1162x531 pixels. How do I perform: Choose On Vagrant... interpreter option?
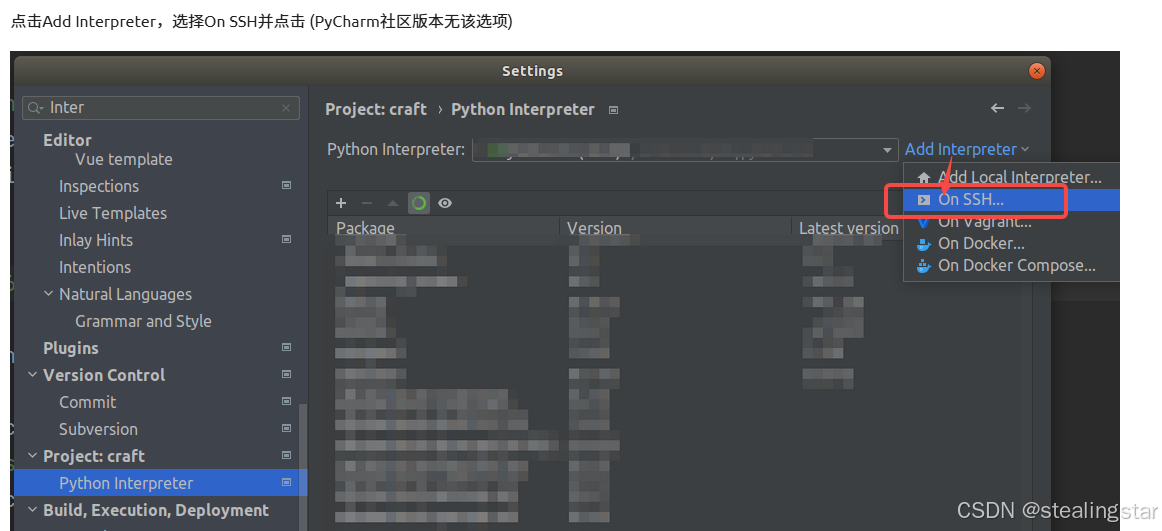[x=1011, y=221]
